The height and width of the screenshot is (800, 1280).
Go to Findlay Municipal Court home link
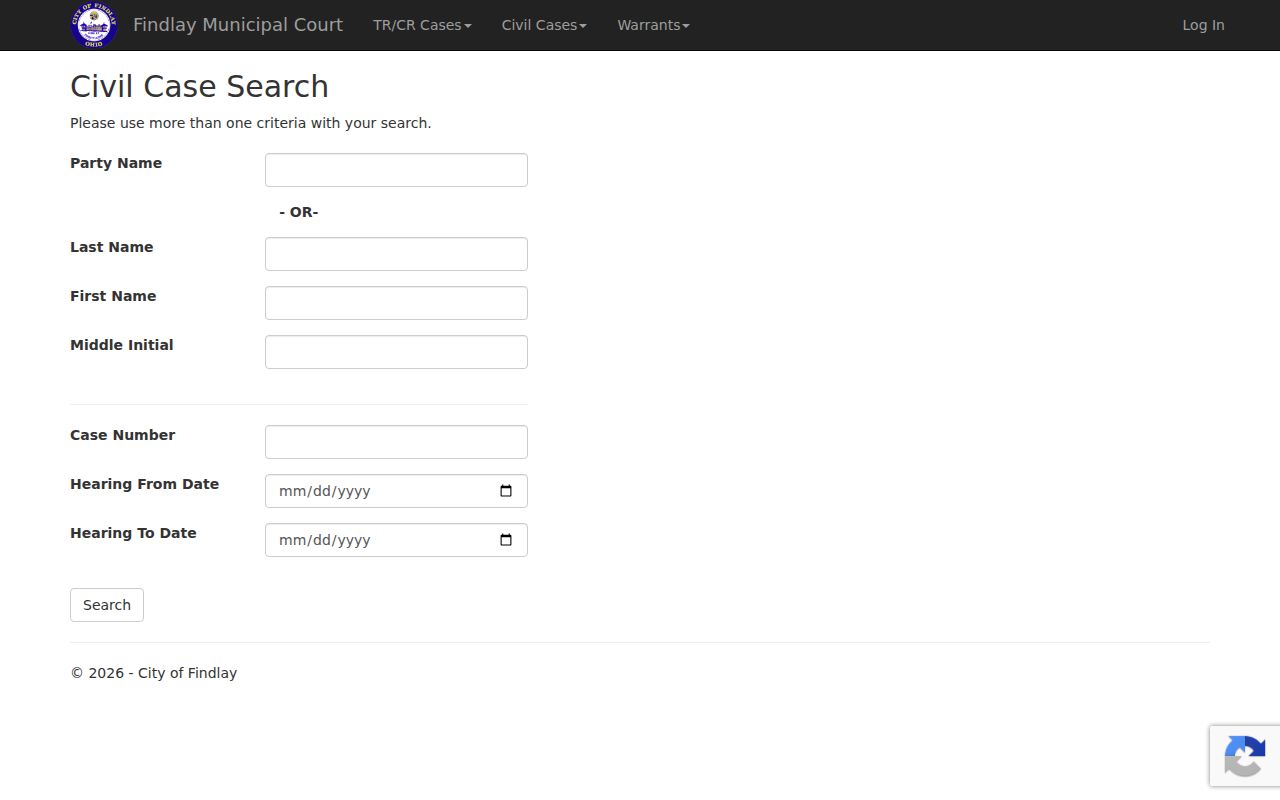[238, 25]
